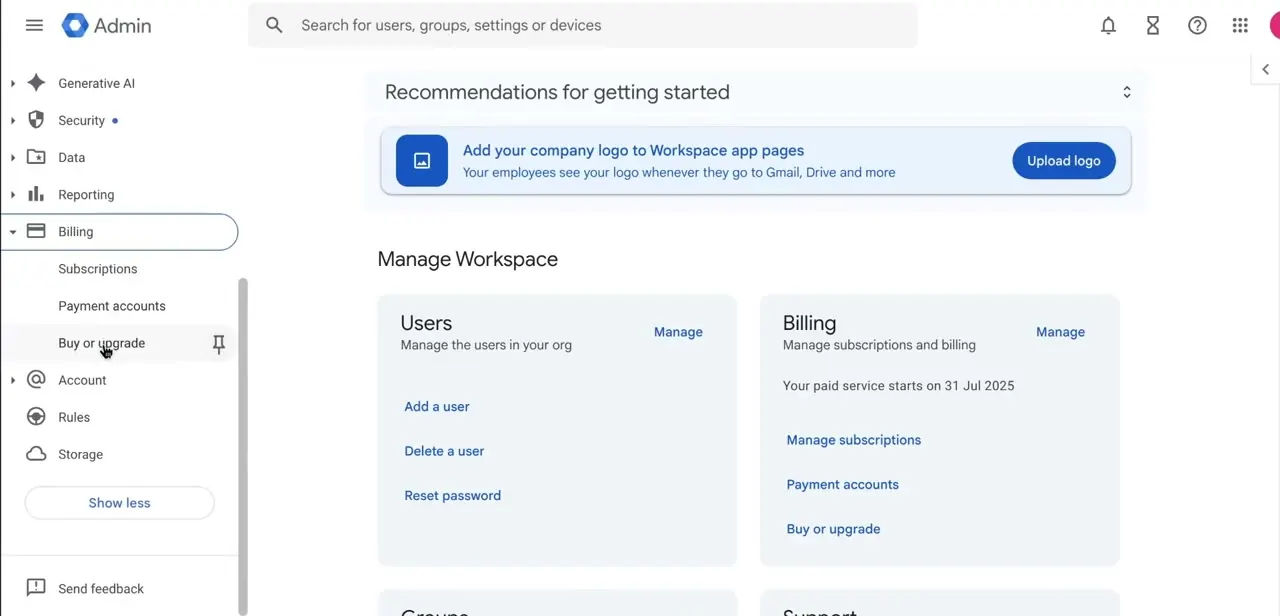1280x616 pixels.
Task: Collapse the Billing section arrow
Action: click(x=13, y=232)
